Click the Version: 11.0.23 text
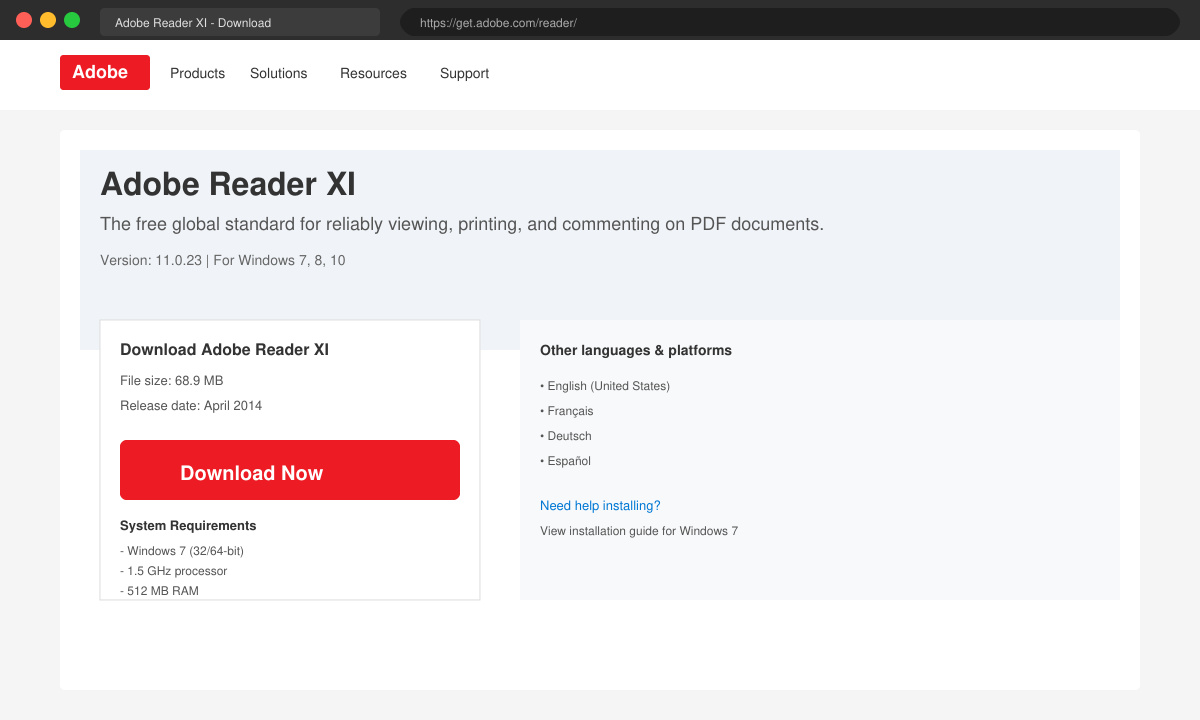 pos(151,260)
